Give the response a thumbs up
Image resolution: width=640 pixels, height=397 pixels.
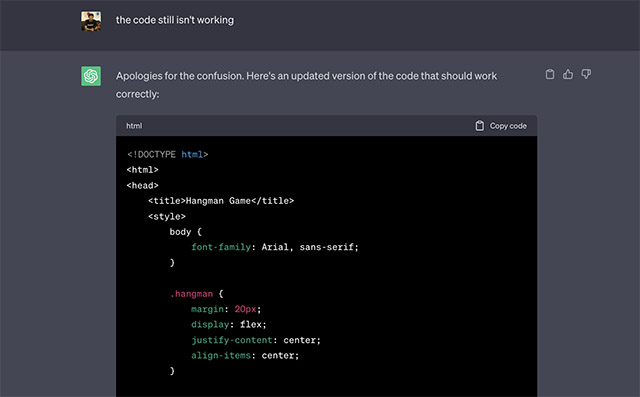coord(568,74)
